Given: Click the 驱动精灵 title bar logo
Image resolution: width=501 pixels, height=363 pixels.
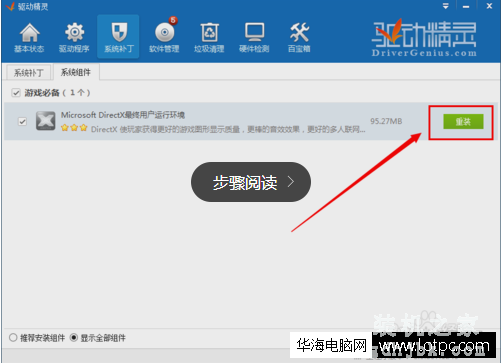Looking at the screenshot, I should [x=10, y=6].
